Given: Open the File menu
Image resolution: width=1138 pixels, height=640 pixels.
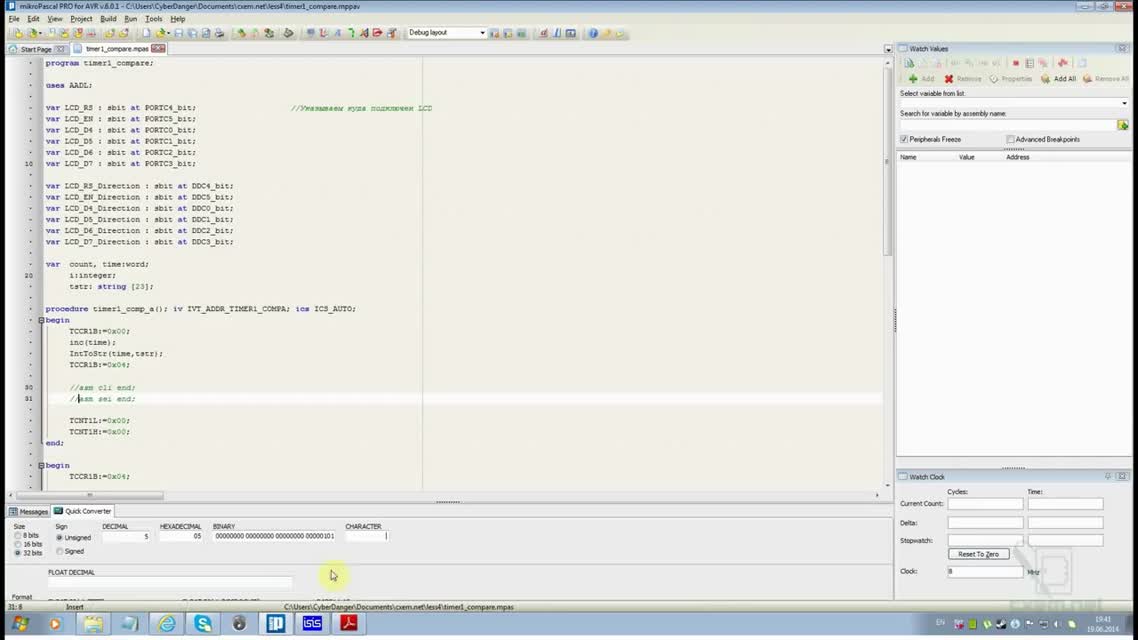Looking at the screenshot, I should point(14,19).
